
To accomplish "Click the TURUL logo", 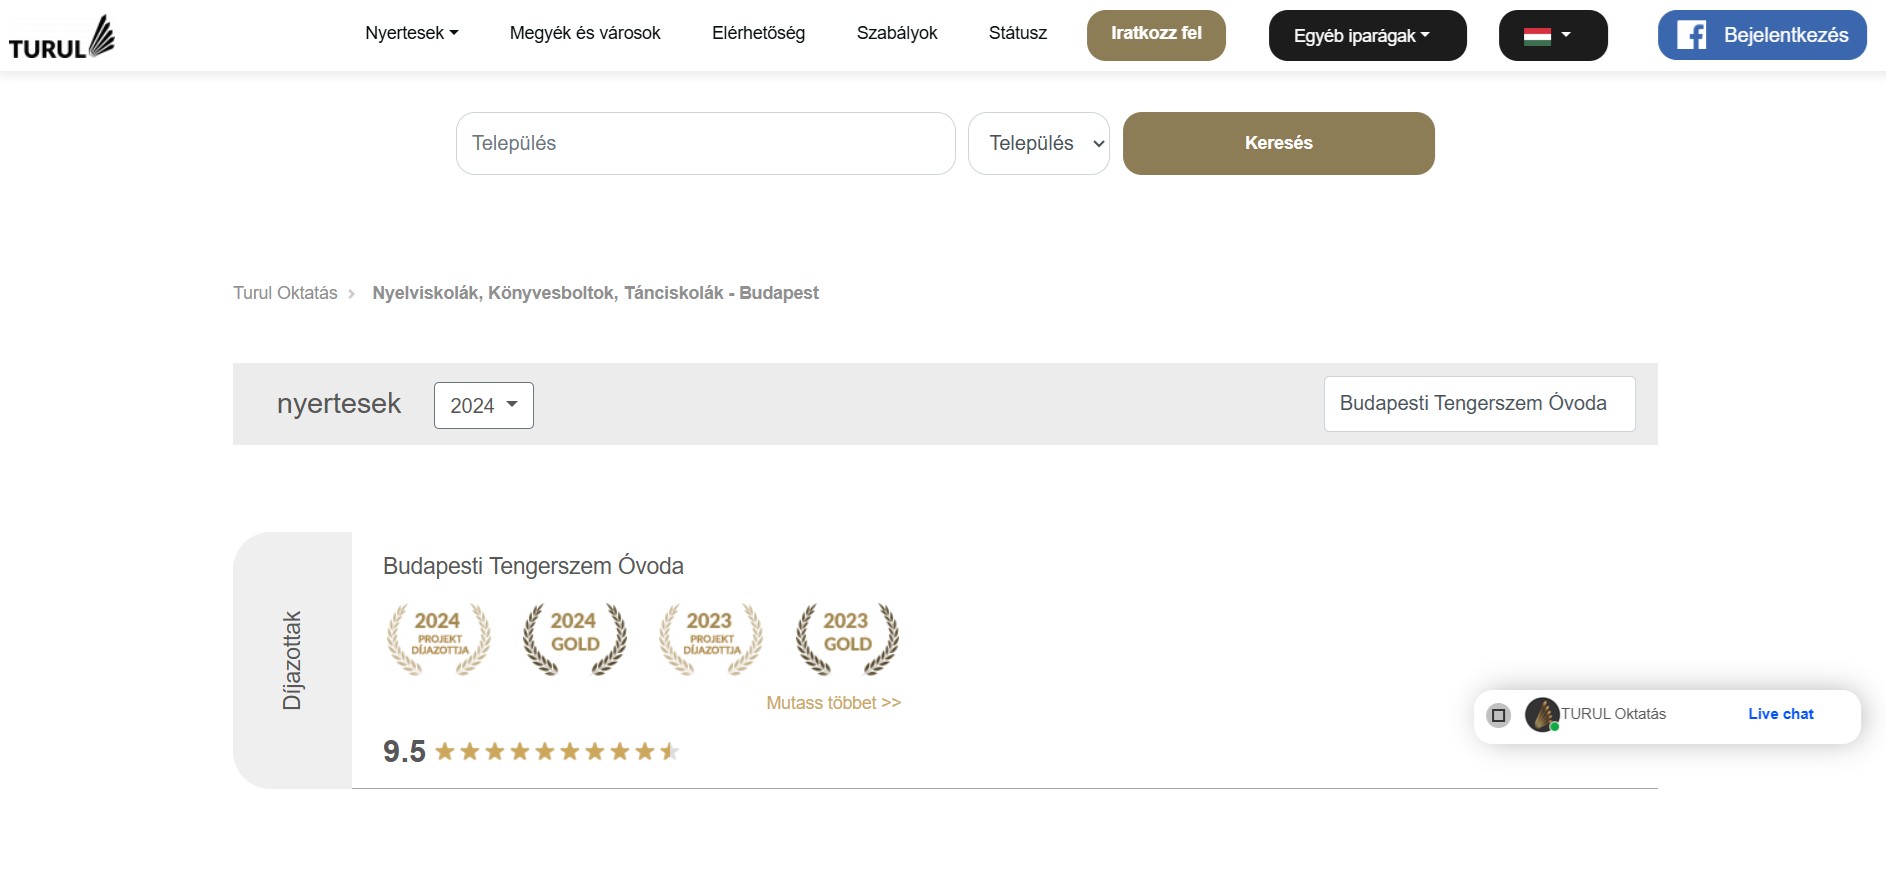I will pyautogui.click(x=62, y=37).
